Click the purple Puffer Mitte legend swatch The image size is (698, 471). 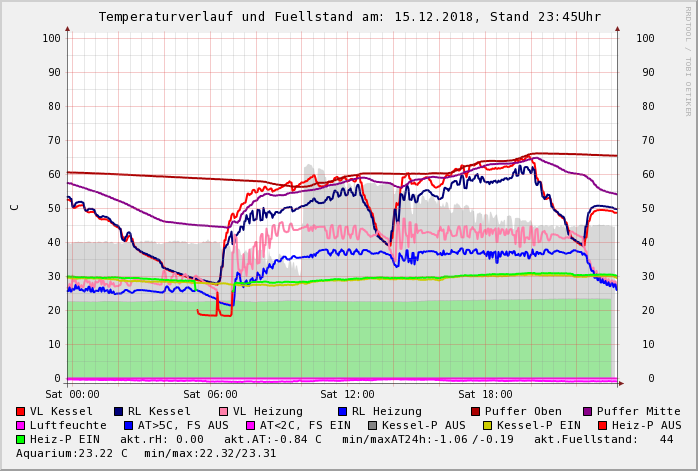pyautogui.click(x=588, y=411)
